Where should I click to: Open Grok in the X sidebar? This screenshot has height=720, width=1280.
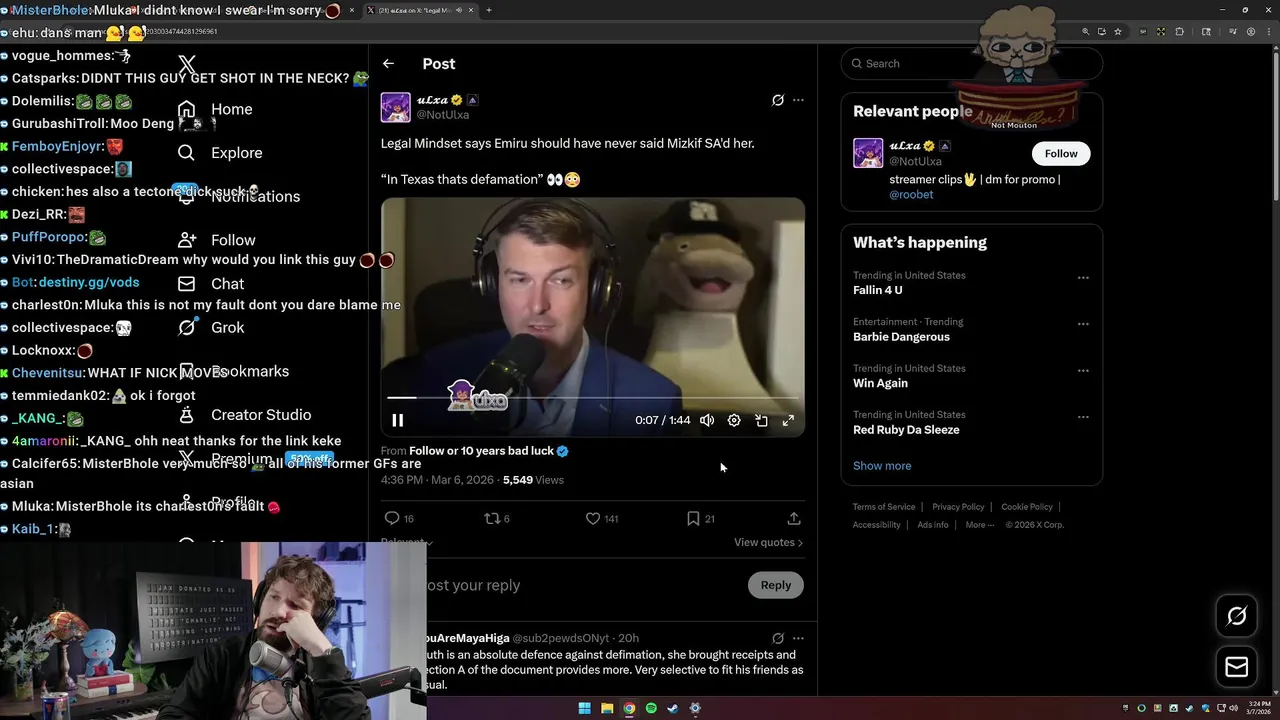click(211, 328)
